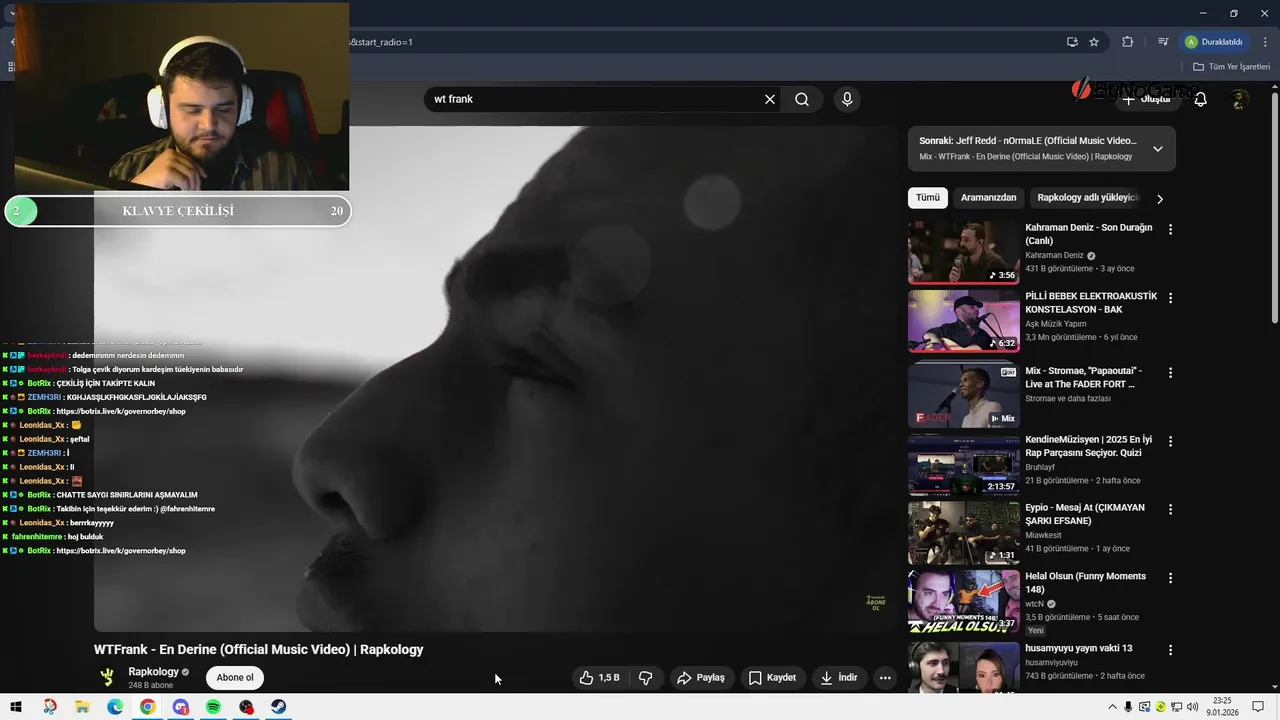Click the YouTube page vertical scrollbar
Screen dimensions: 1280x720
[1274, 208]
